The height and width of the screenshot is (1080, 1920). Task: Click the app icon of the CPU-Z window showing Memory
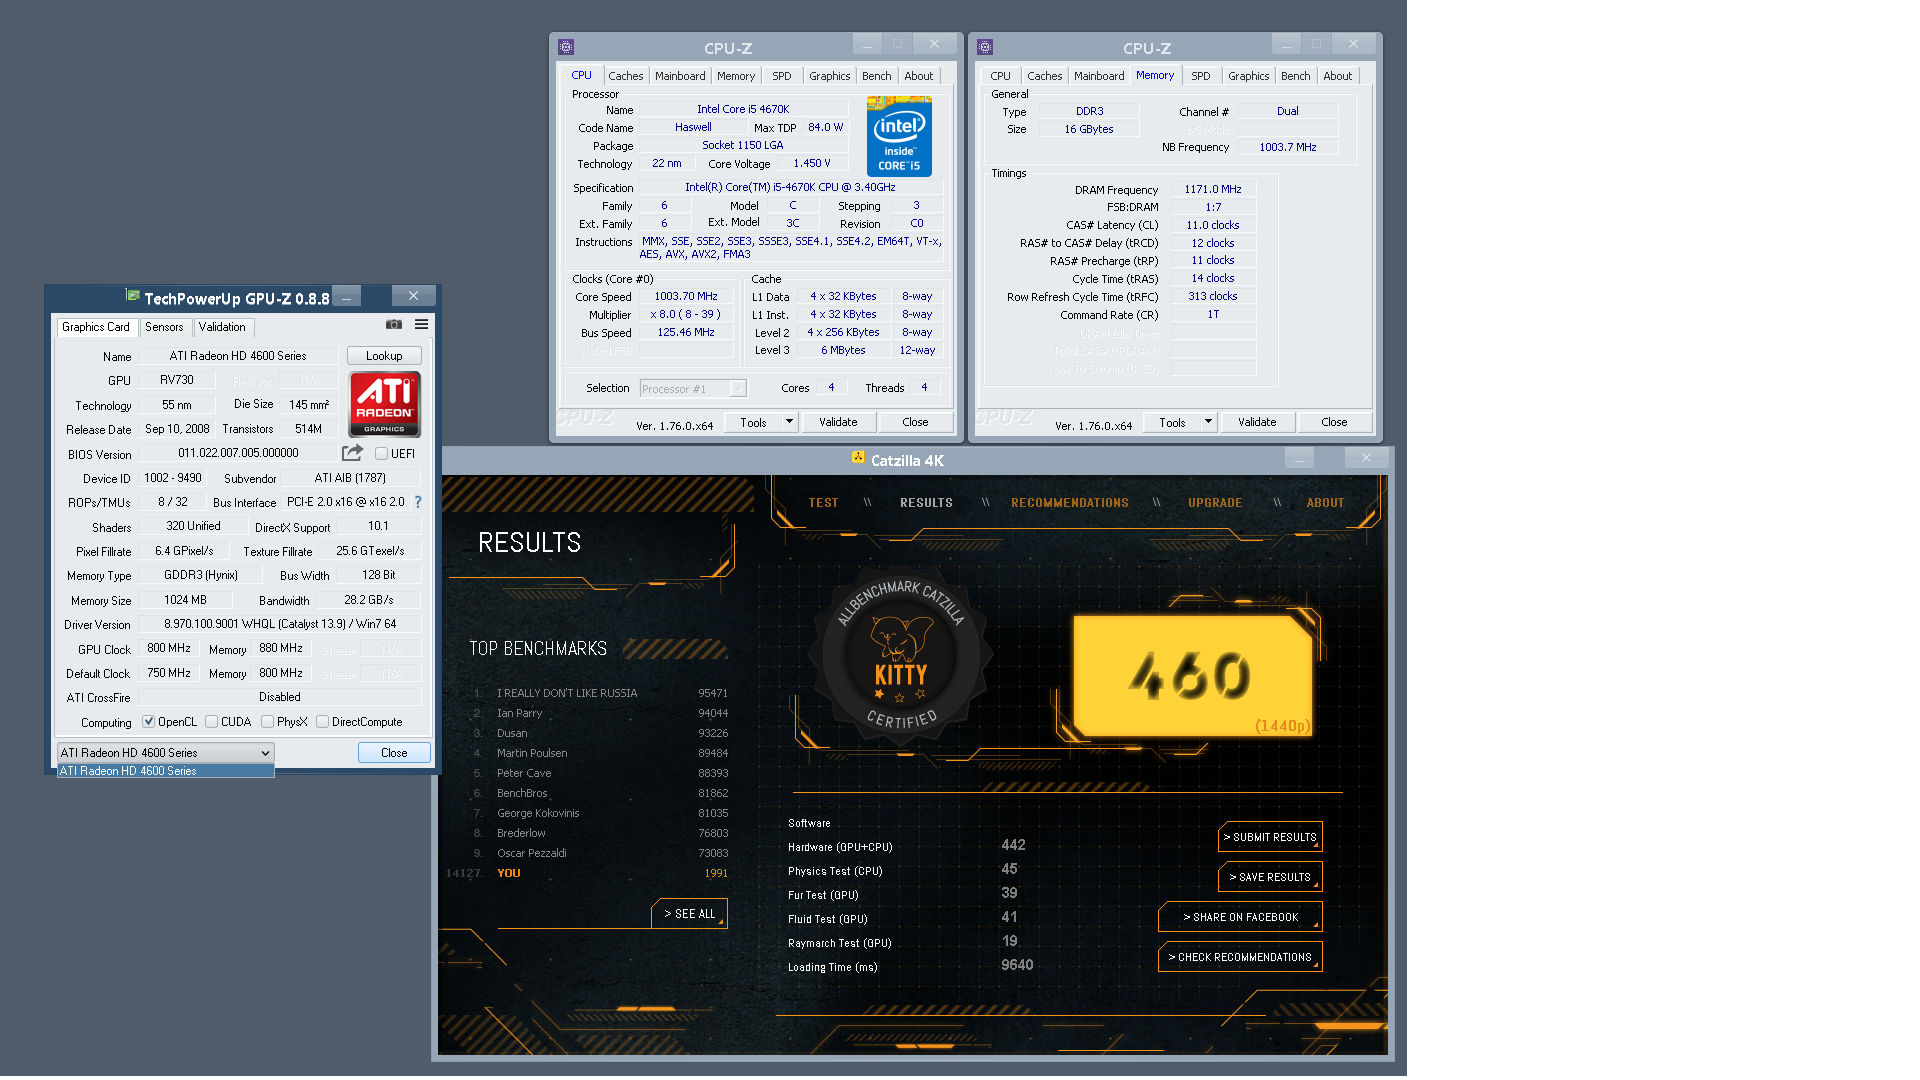[x=985, y=47]
